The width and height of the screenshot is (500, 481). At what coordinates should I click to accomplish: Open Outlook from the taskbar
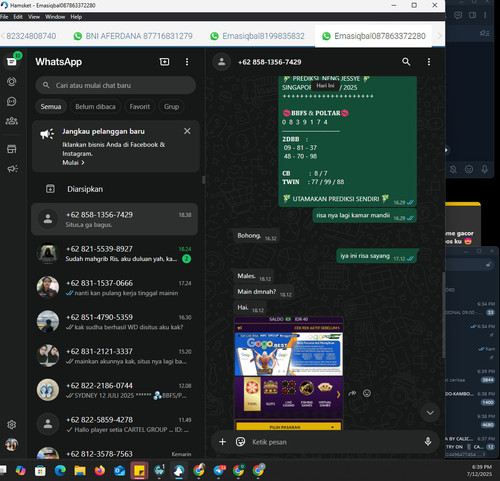pos(119,471)
